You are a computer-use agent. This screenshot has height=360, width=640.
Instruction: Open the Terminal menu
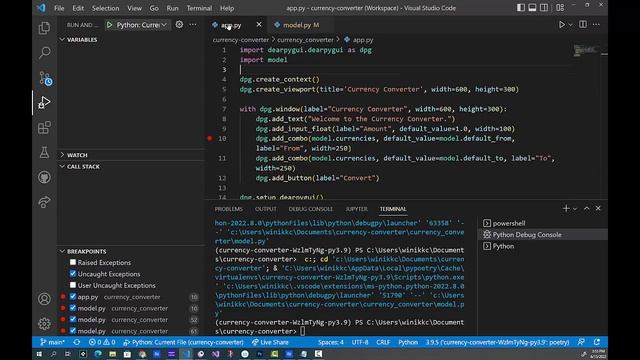pos(199,8)
